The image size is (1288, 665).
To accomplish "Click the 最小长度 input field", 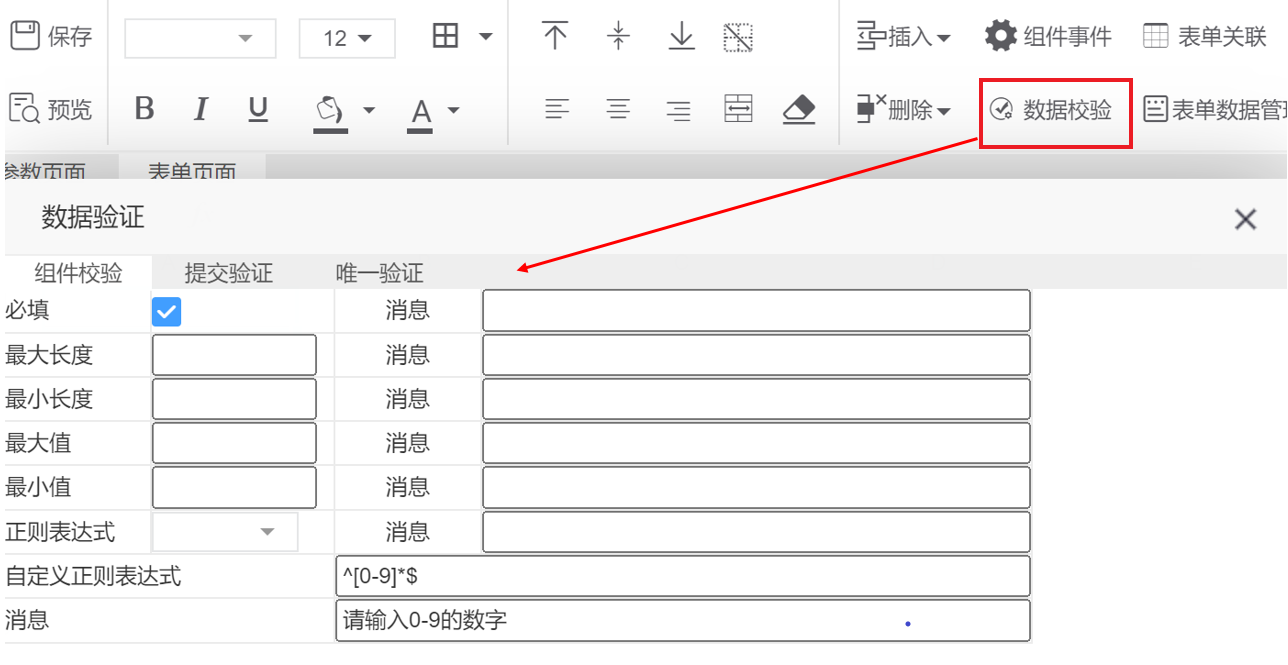I will pos(234,399).
